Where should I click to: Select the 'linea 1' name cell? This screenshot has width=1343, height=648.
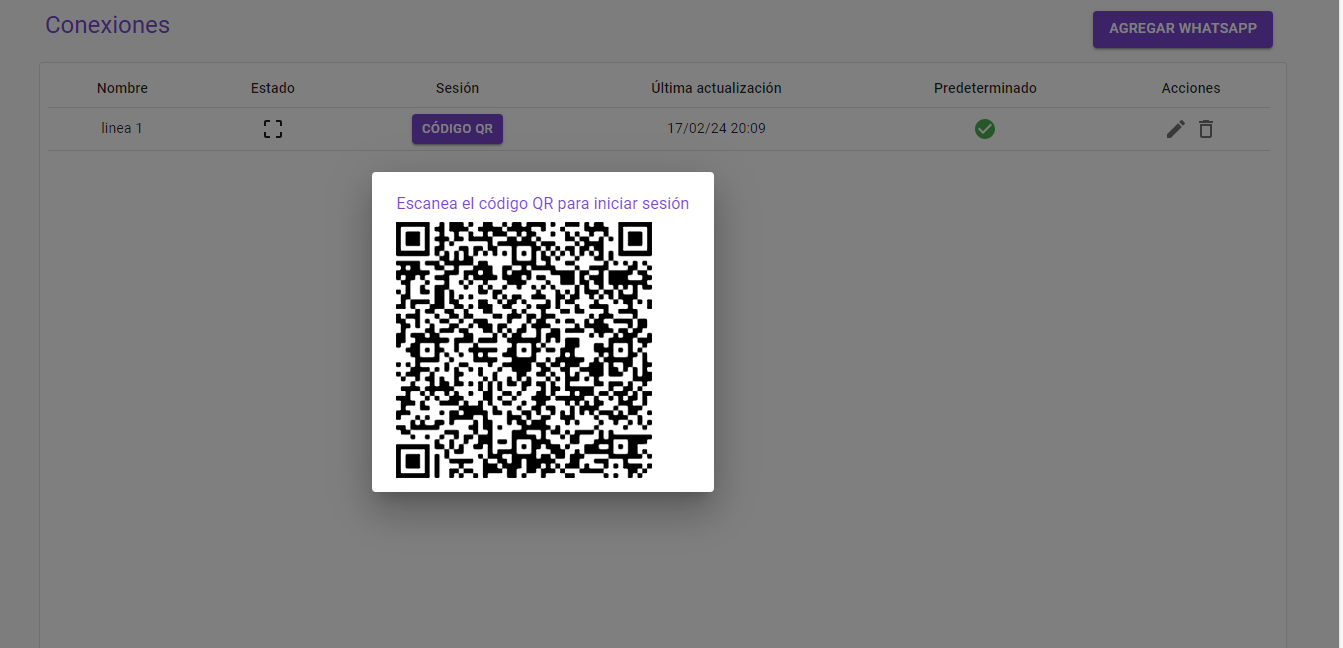pos(122,129)
